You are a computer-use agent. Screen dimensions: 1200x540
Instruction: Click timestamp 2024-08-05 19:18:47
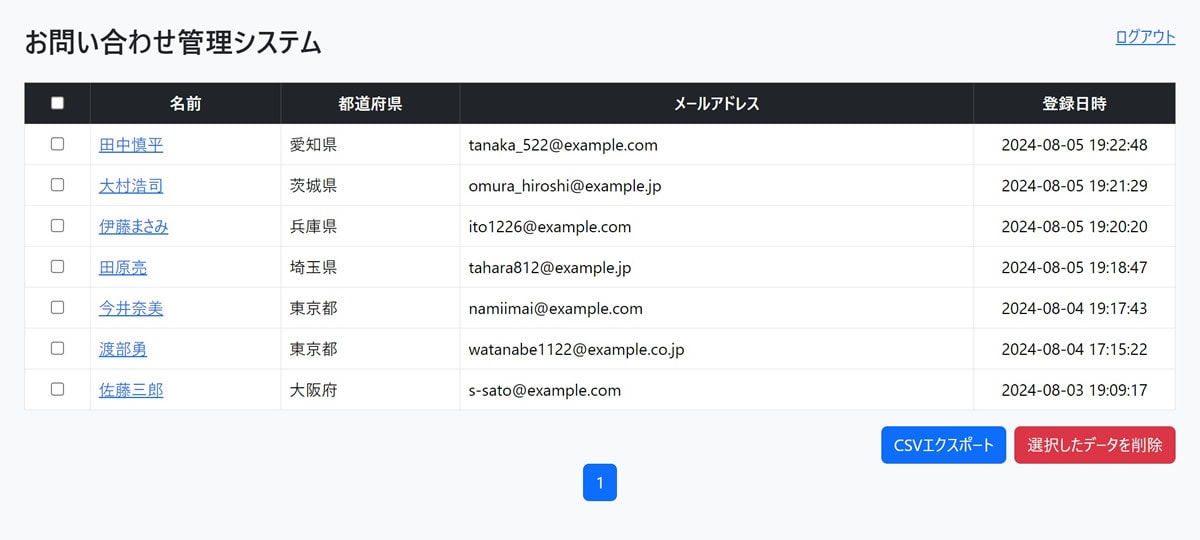pos(1074,268)
